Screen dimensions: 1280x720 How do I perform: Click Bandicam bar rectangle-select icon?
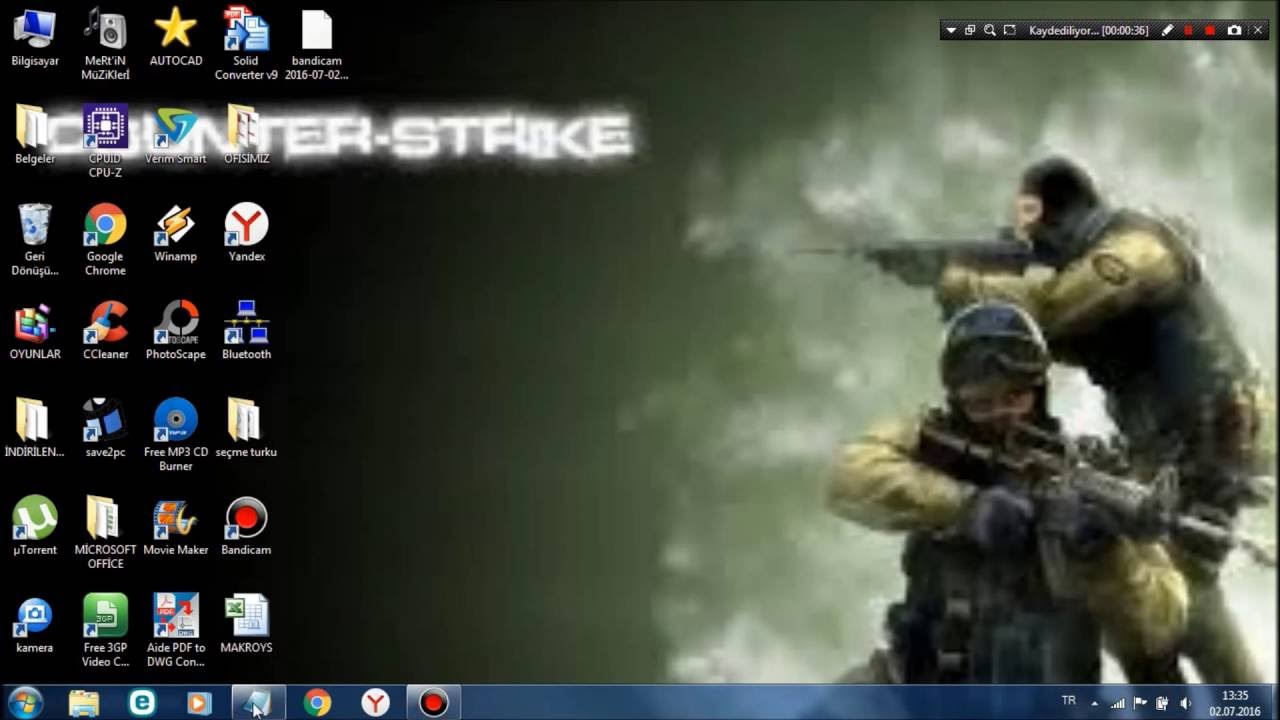pyautogui.click(x=1010, y=31)
